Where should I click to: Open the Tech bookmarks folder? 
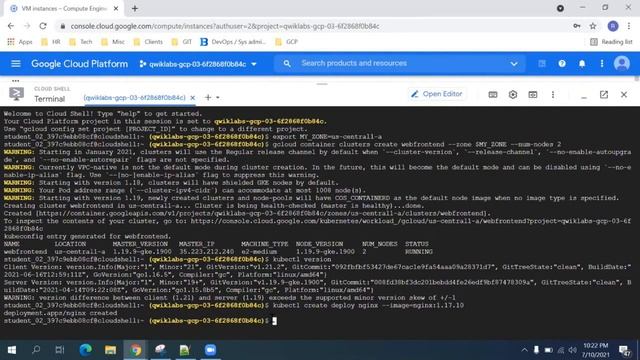(x=81, y=42)
